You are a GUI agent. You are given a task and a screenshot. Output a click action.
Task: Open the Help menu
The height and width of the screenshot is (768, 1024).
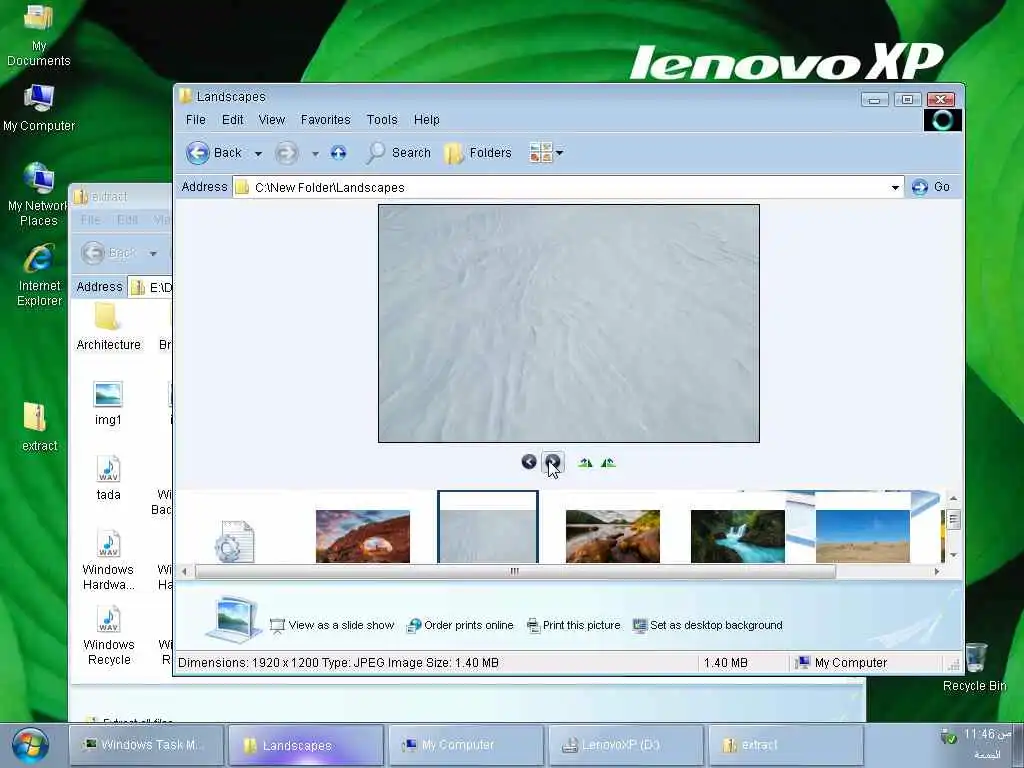pos(426,120)
